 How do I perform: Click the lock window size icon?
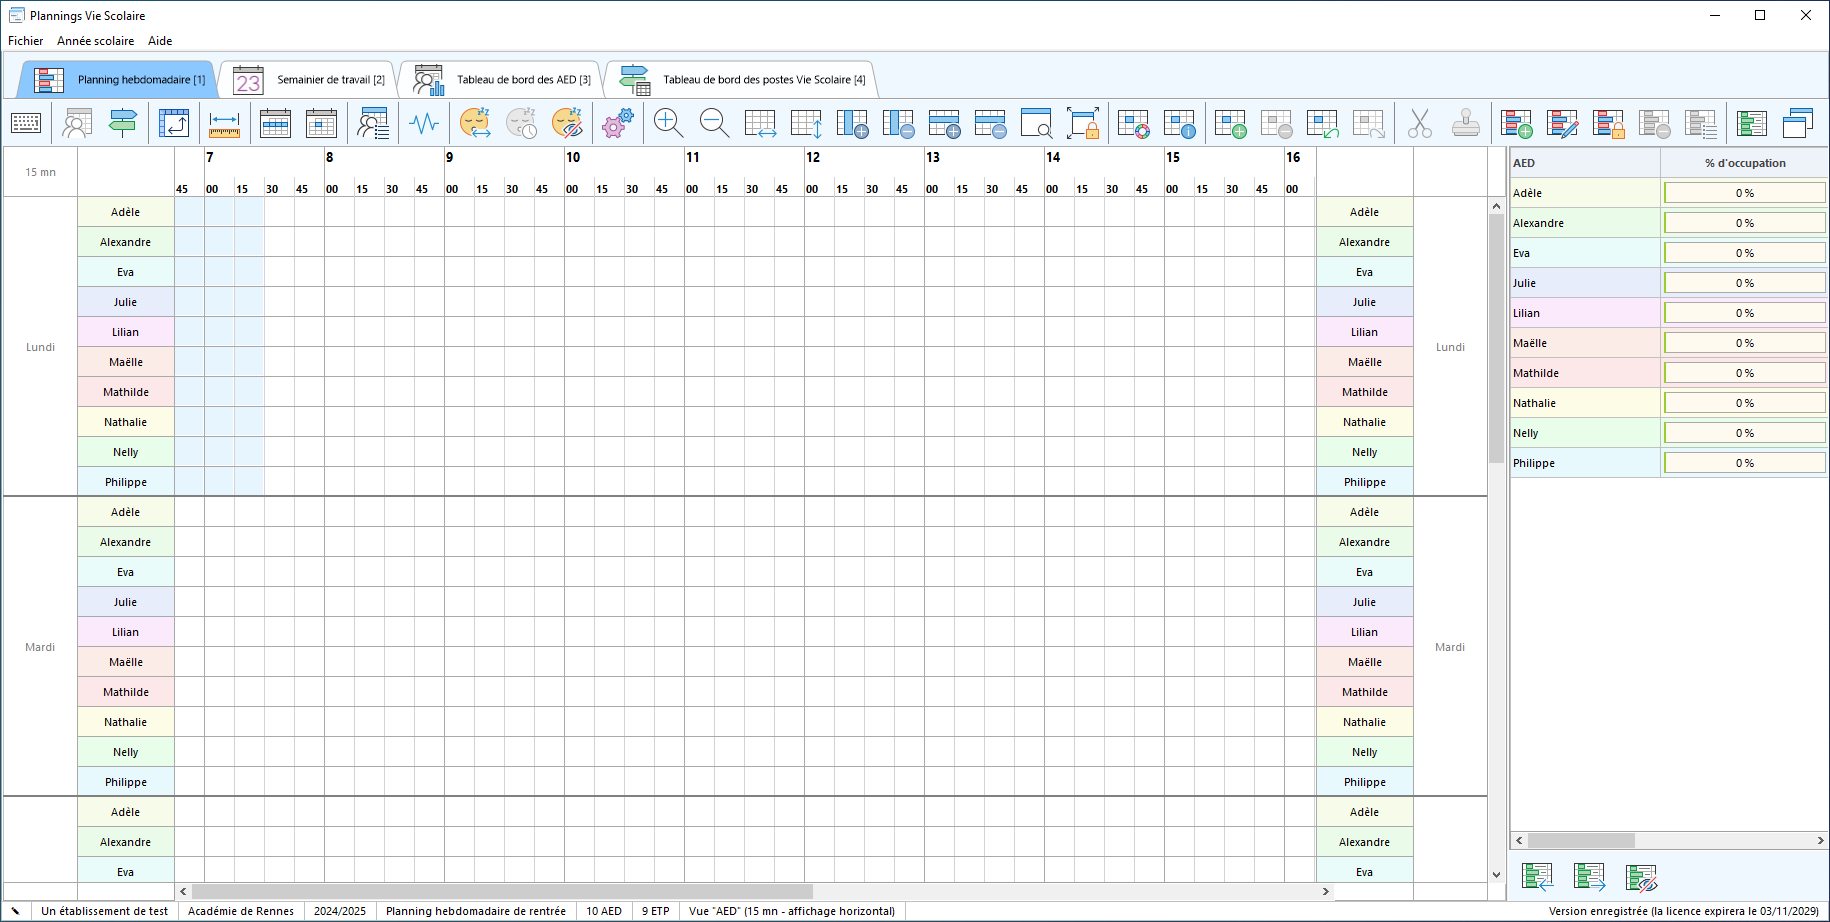[x=1083, y=123]
